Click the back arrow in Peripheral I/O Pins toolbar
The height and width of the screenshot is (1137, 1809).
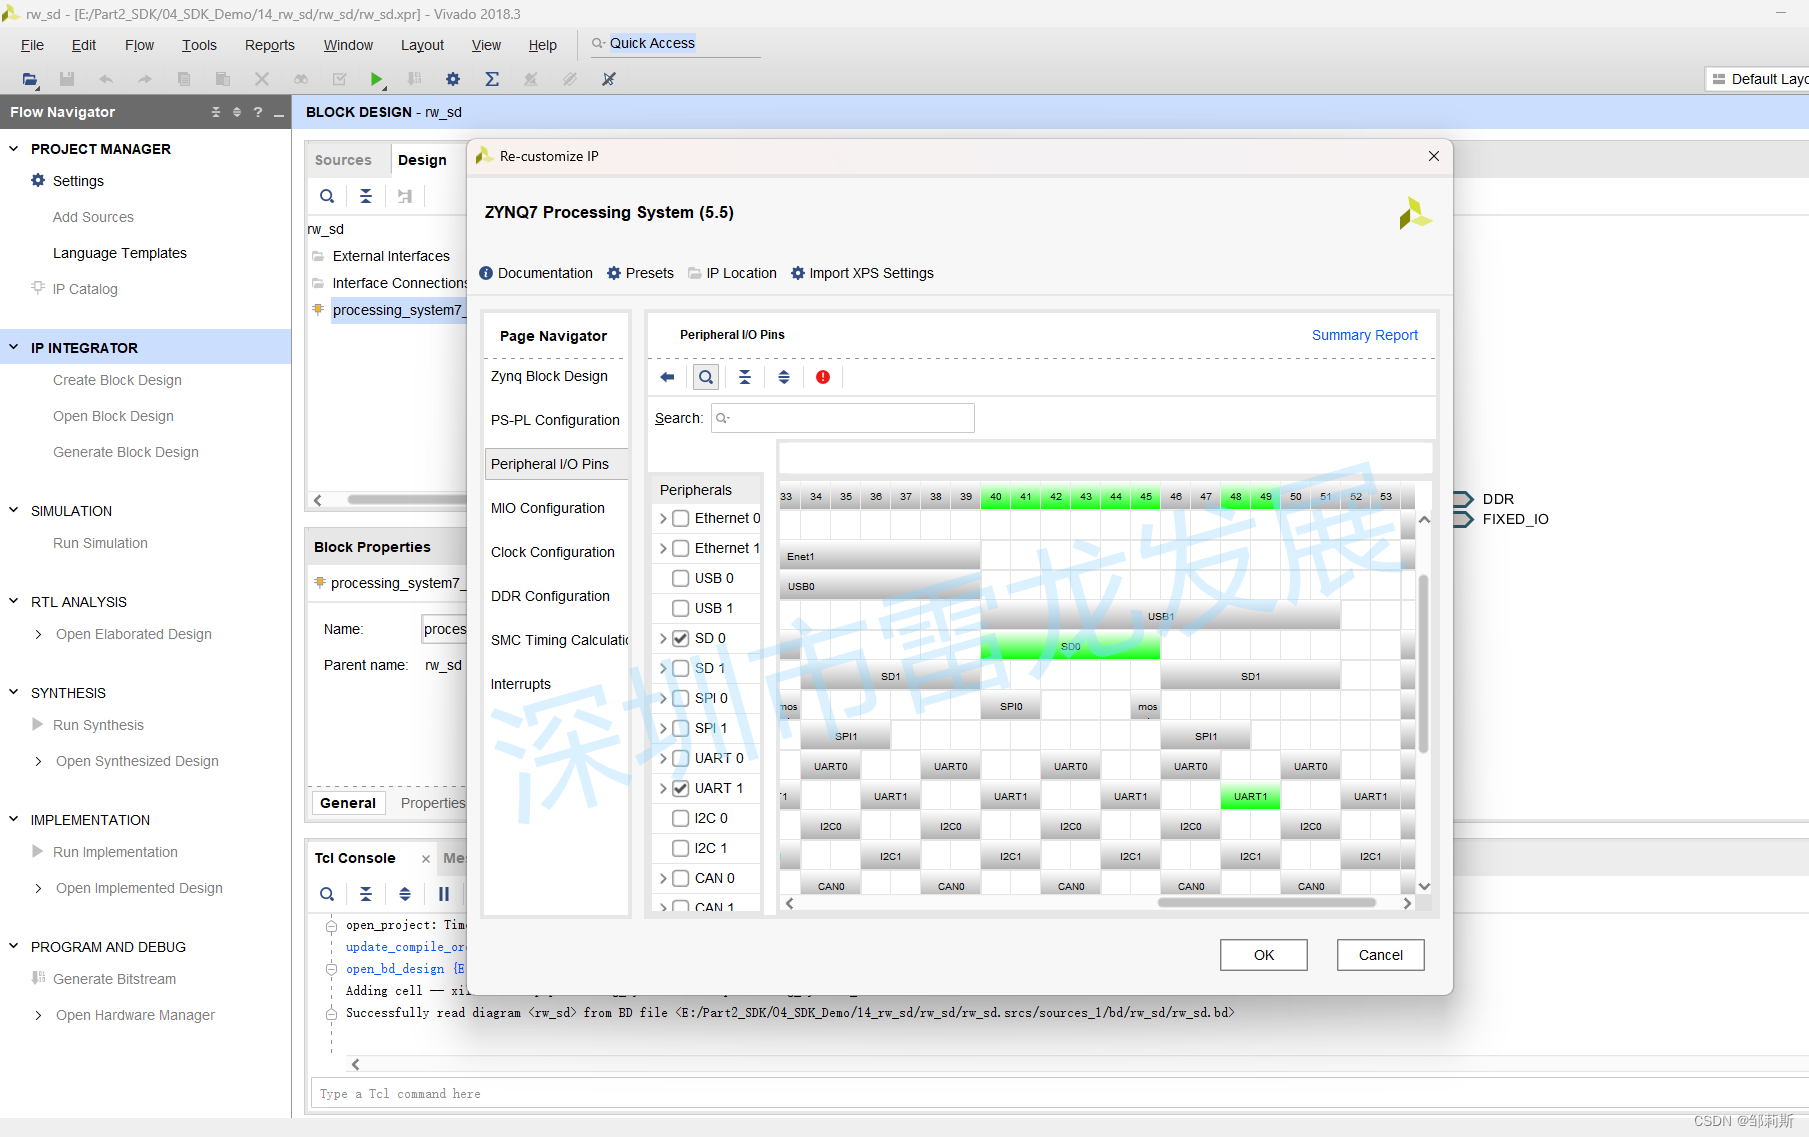(x=667, y=377)
